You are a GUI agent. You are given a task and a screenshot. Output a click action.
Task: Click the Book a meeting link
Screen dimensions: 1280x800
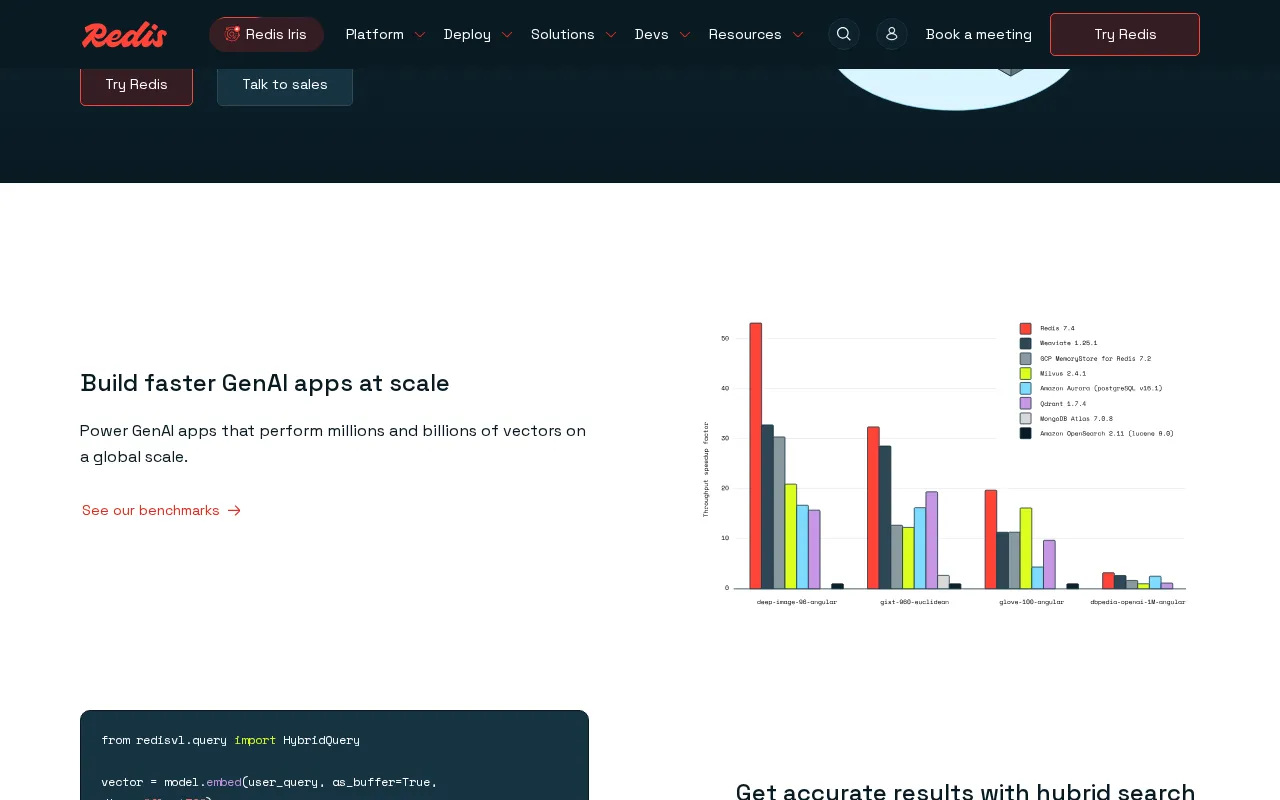pyautogui.click(x=979, y=34)
